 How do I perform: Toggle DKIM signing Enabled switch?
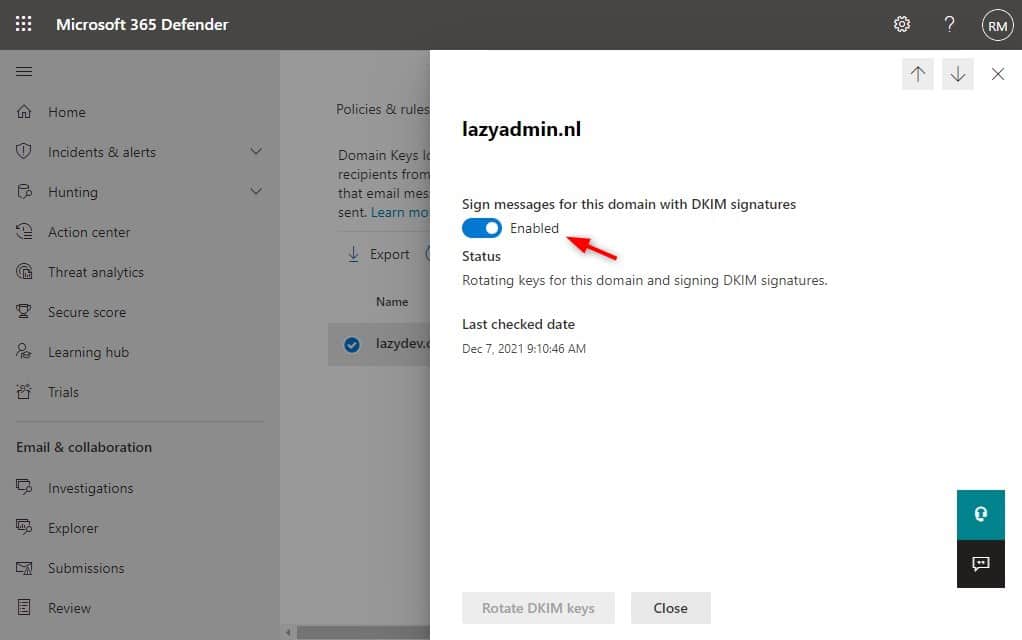pos(482,228)
